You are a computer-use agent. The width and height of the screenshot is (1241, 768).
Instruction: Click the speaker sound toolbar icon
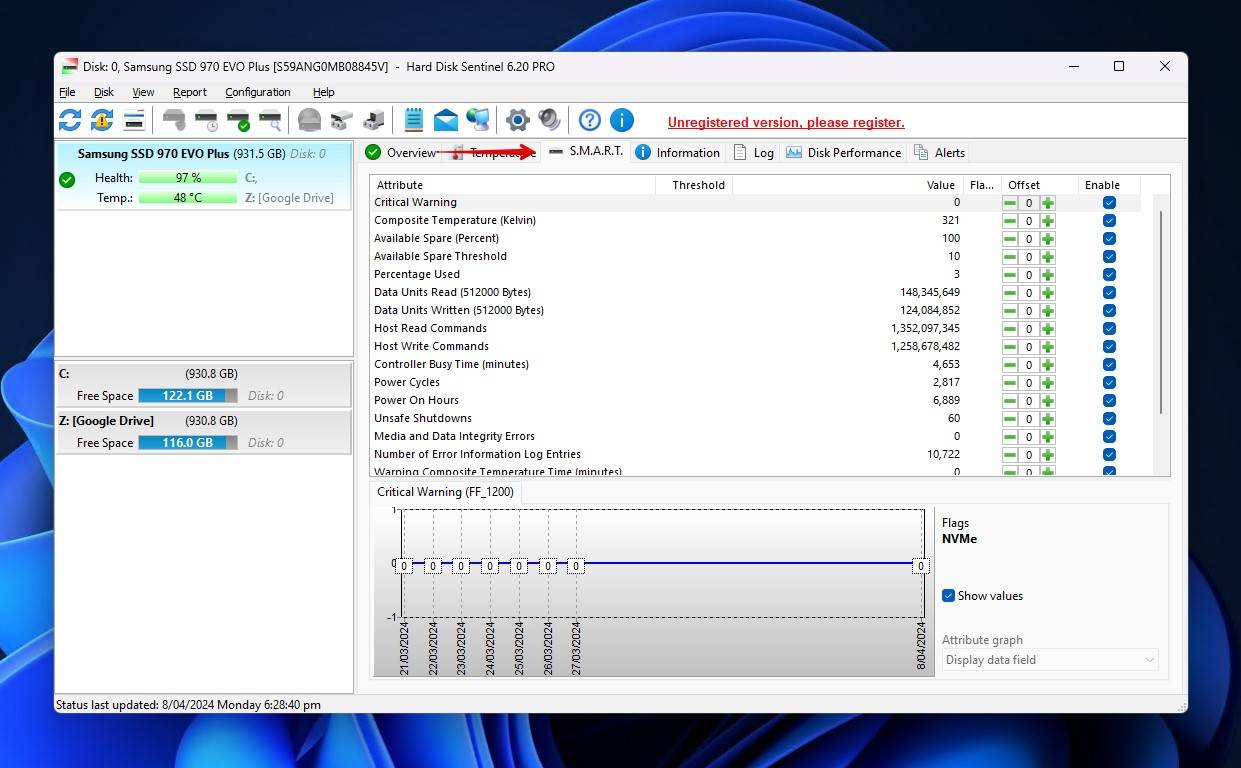point(549,121)
